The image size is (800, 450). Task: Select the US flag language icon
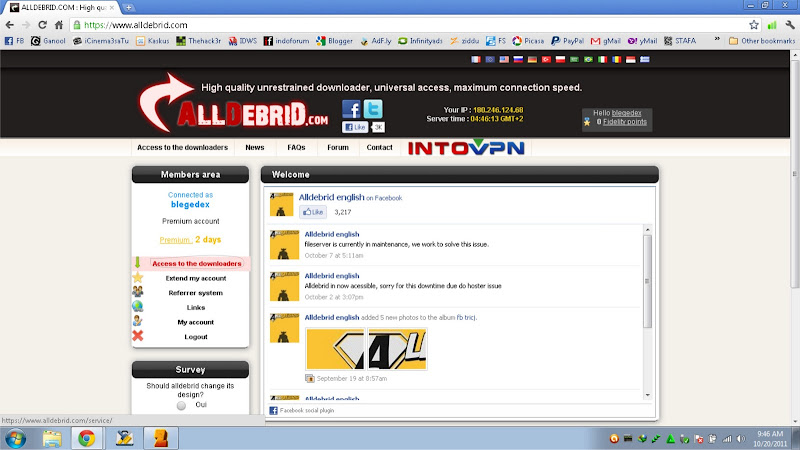point(504,60)
